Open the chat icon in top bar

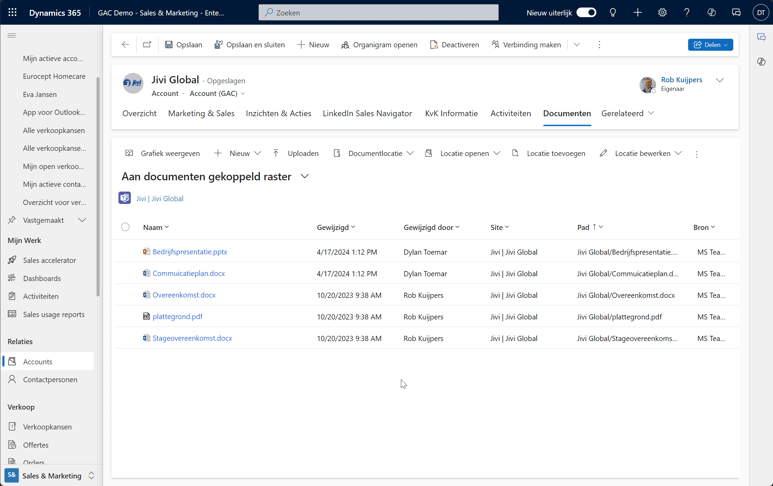[x=736, y=12]
